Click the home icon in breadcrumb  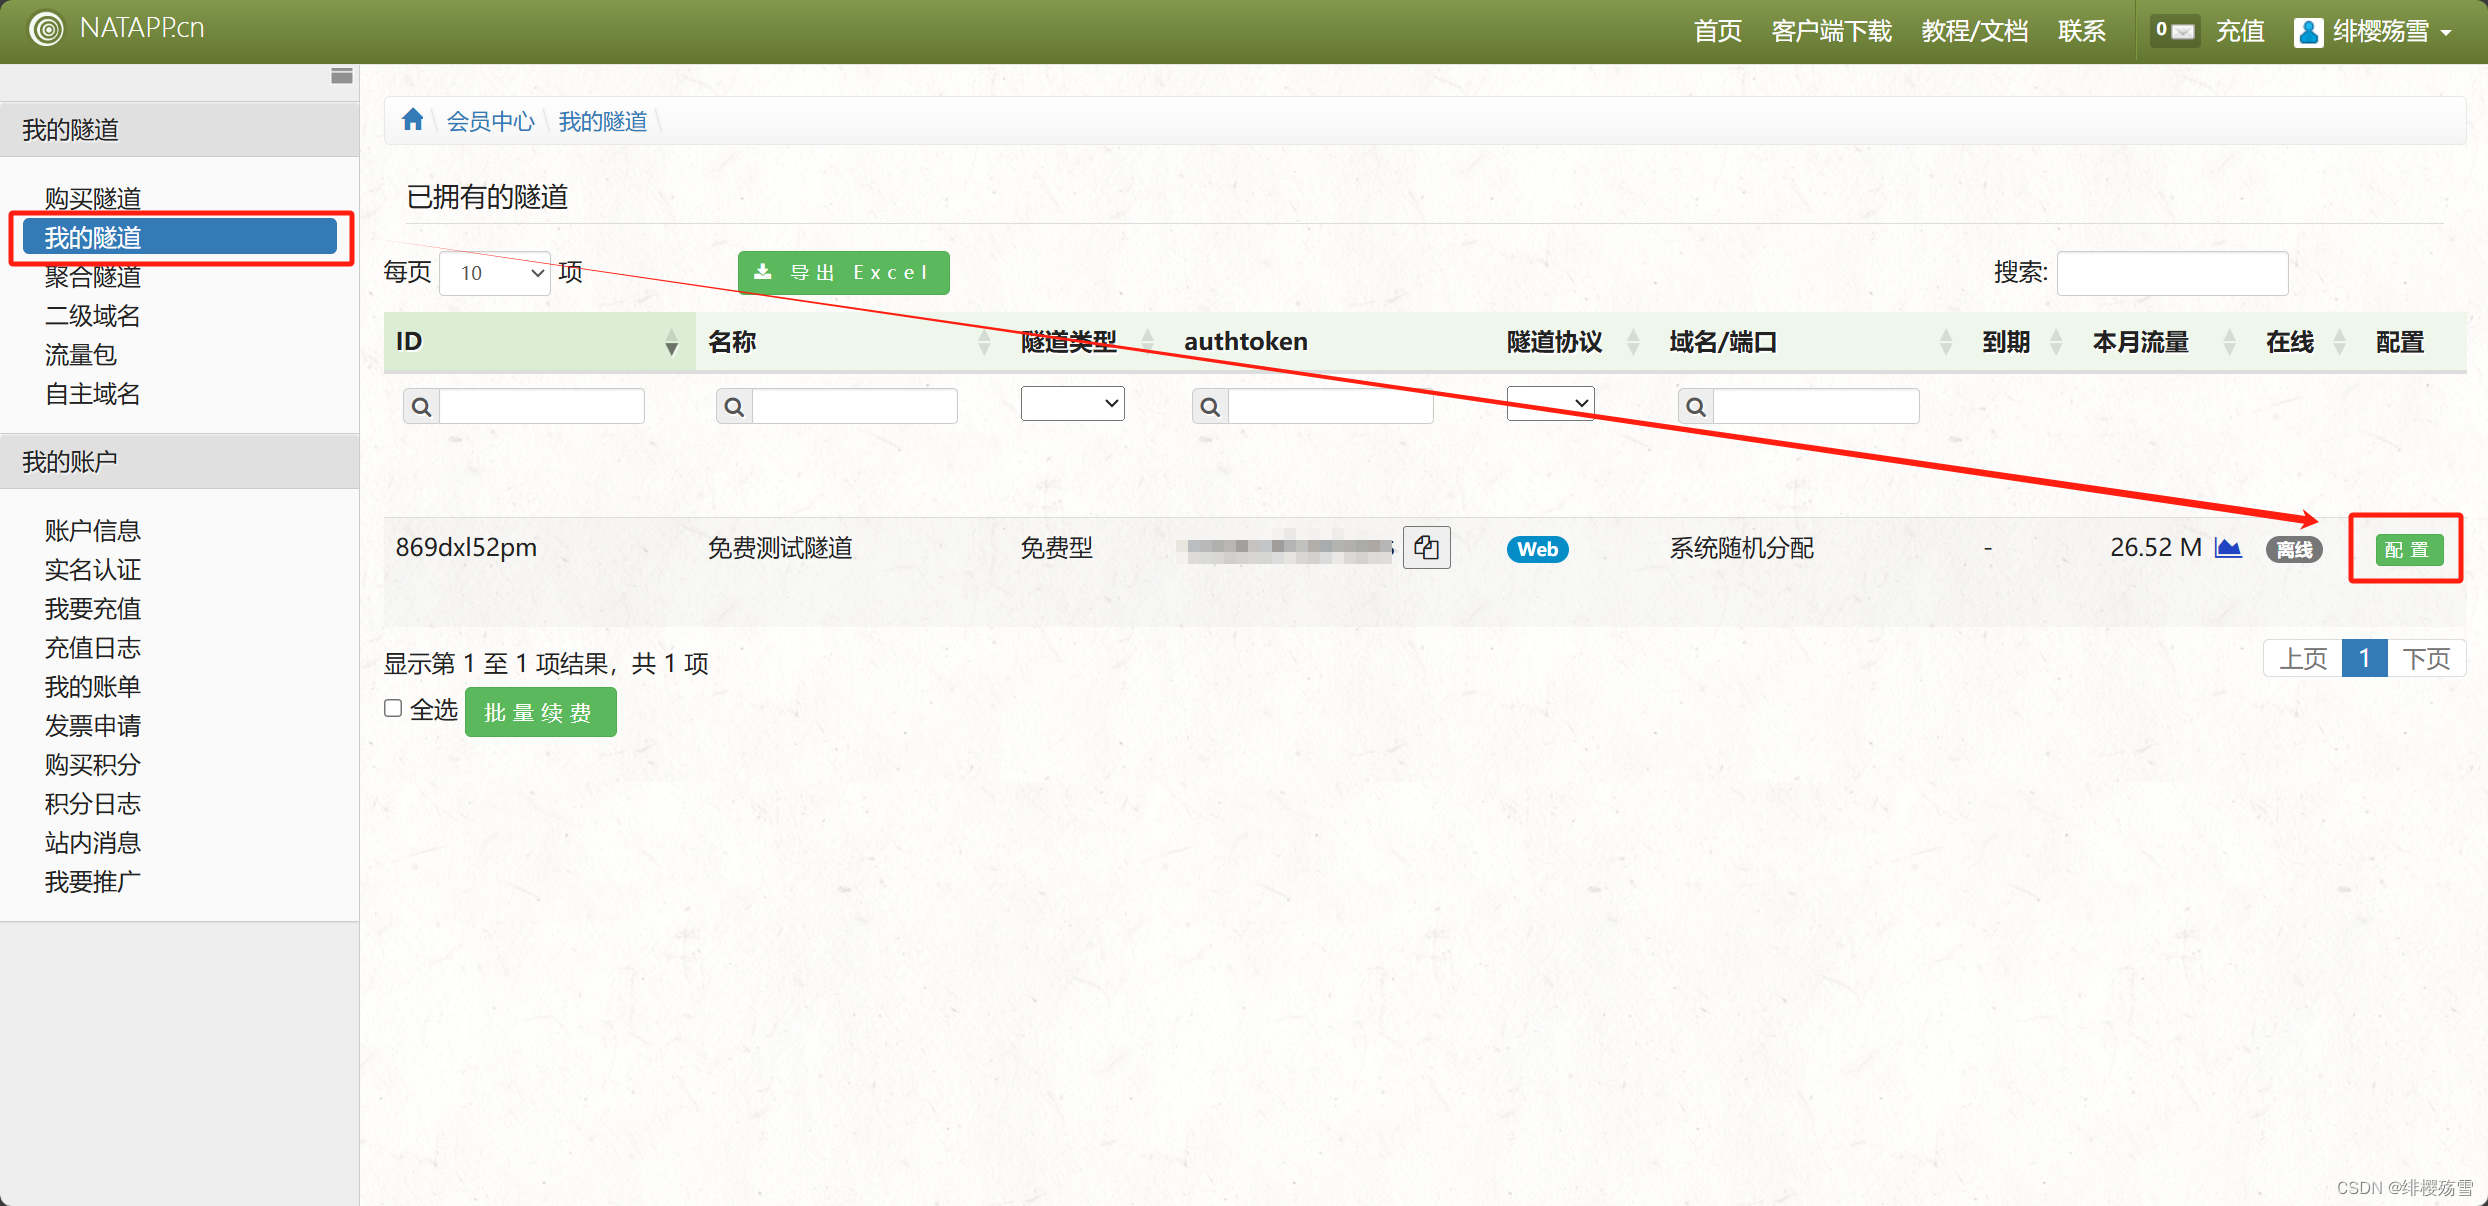pos(412,121)
